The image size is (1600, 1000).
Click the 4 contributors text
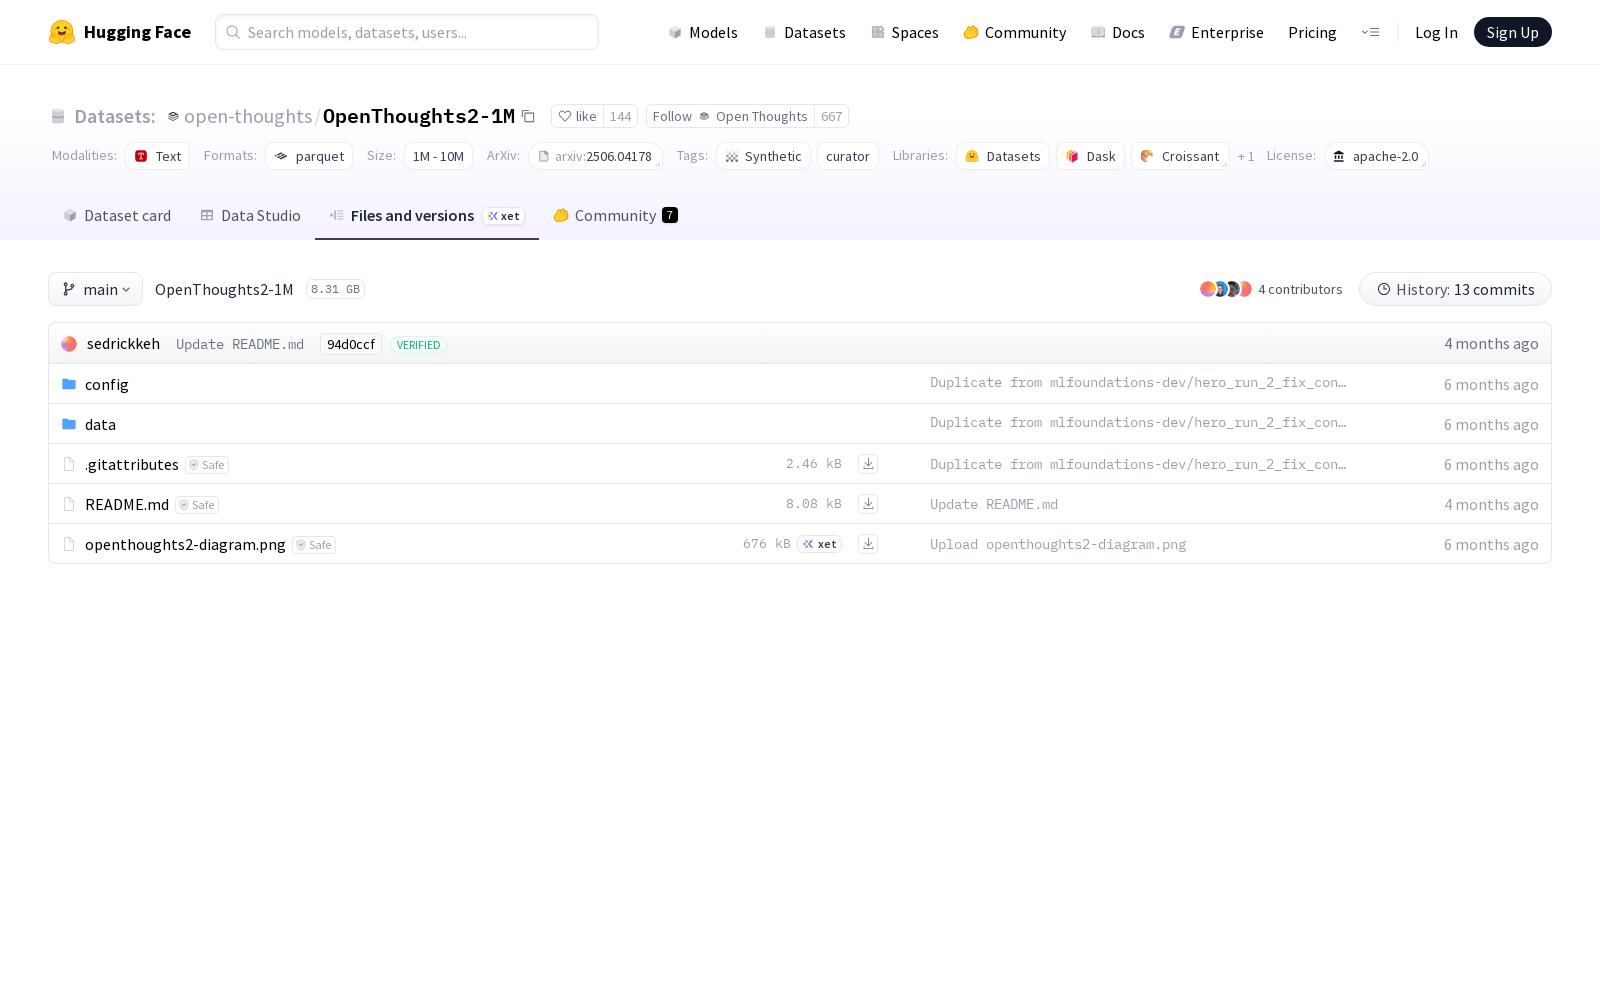tap(1300, 289)
